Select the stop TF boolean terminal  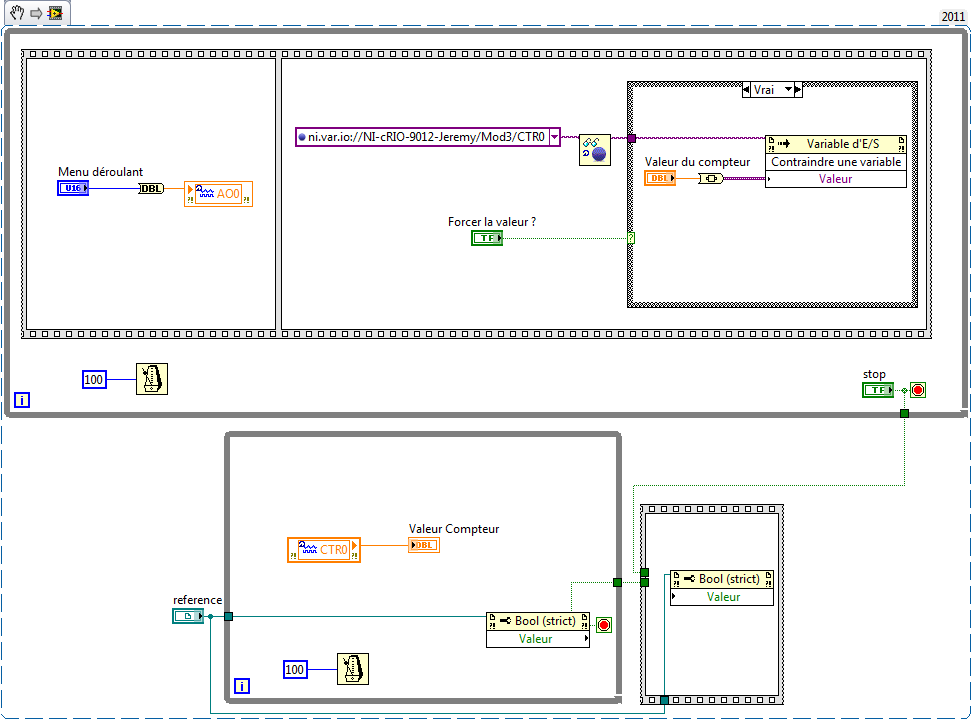(878, 390)
